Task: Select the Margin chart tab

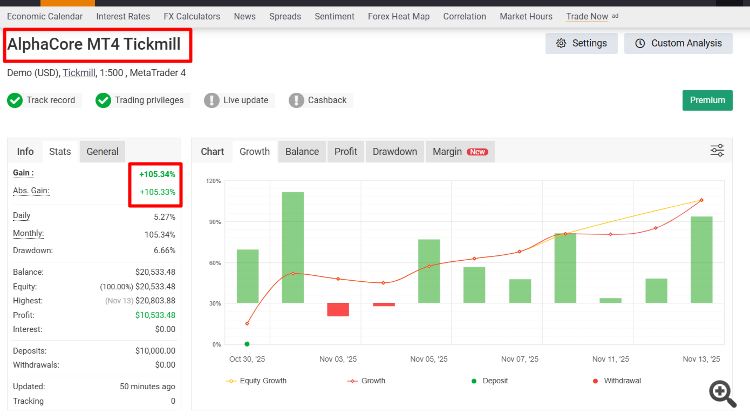Action: coord(460,152)
